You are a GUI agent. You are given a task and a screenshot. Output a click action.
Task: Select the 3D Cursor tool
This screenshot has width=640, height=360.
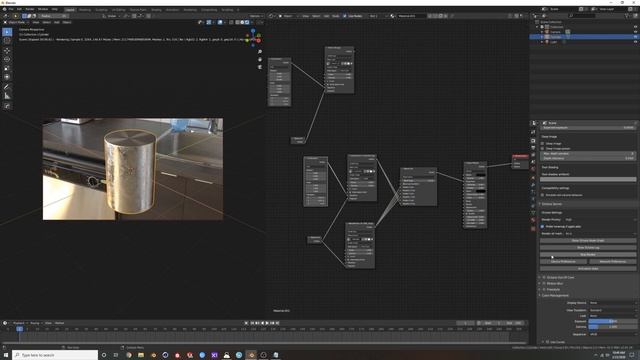tap(7, 41)
